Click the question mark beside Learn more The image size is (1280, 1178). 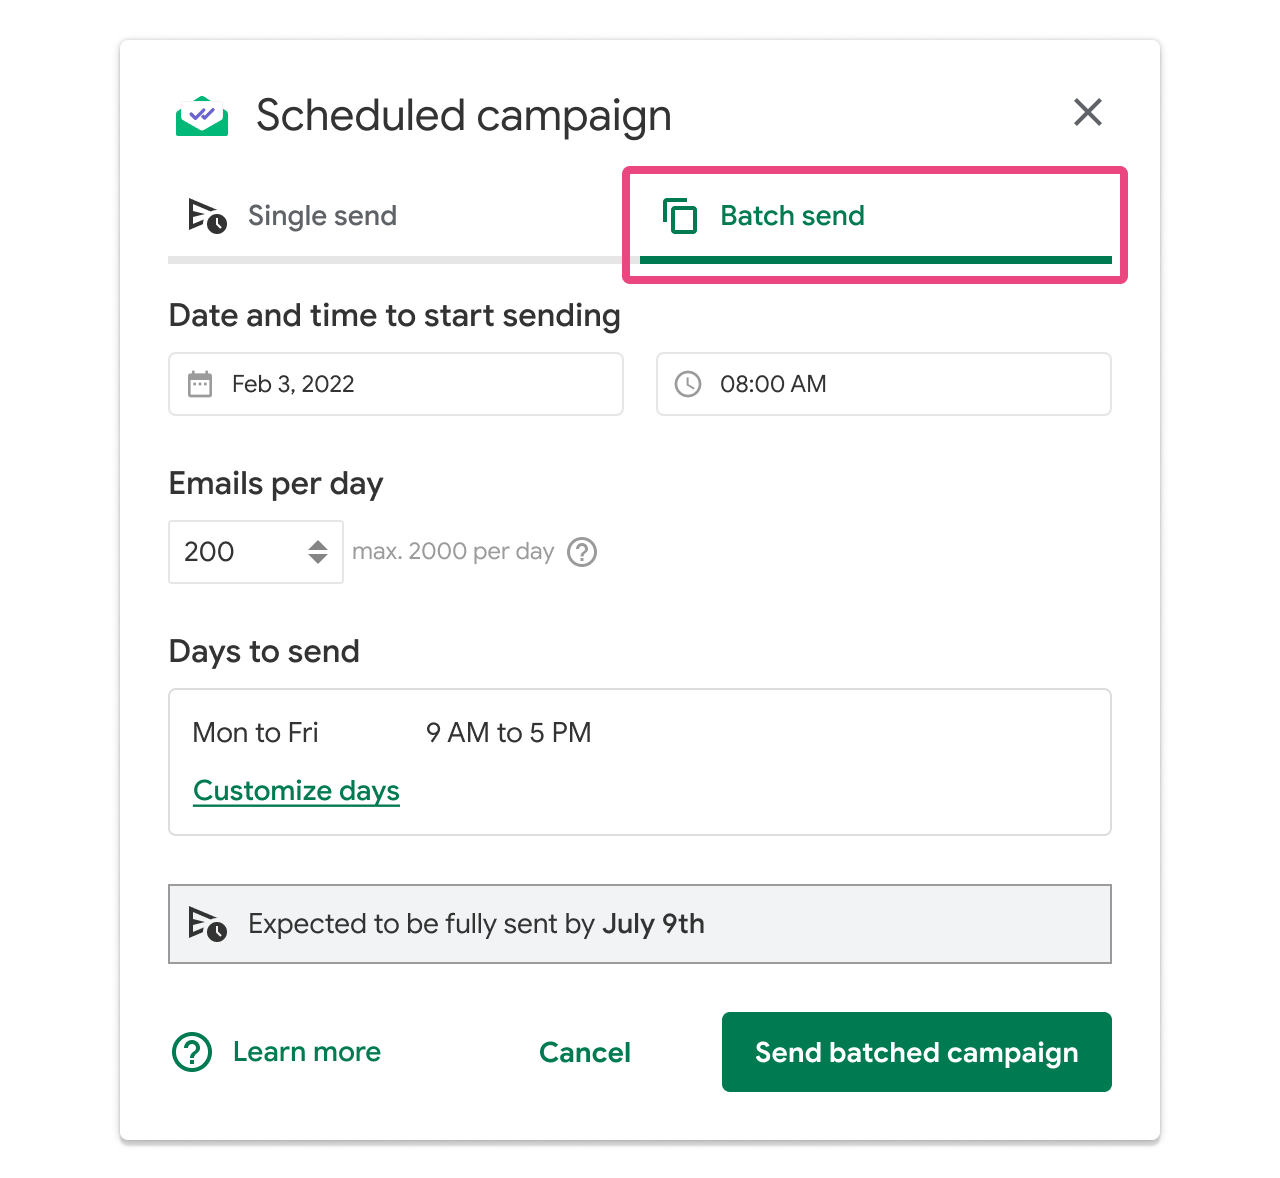click(192, 1052)
